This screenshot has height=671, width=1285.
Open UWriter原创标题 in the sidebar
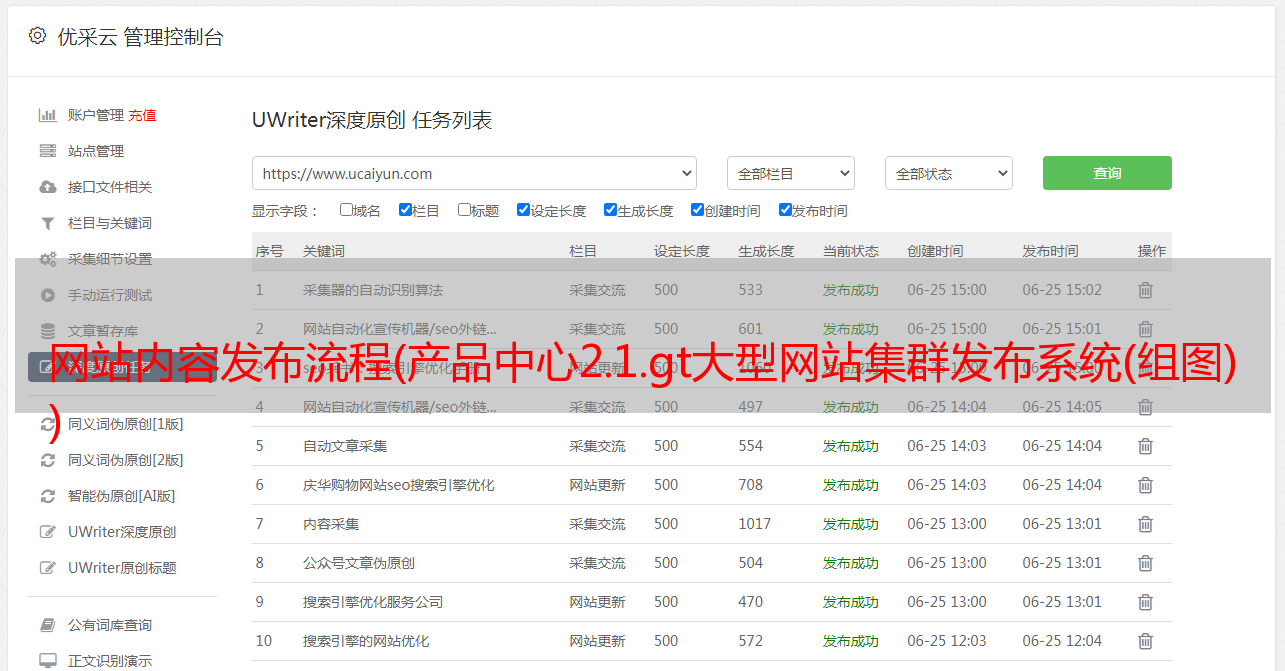[122, 568]
